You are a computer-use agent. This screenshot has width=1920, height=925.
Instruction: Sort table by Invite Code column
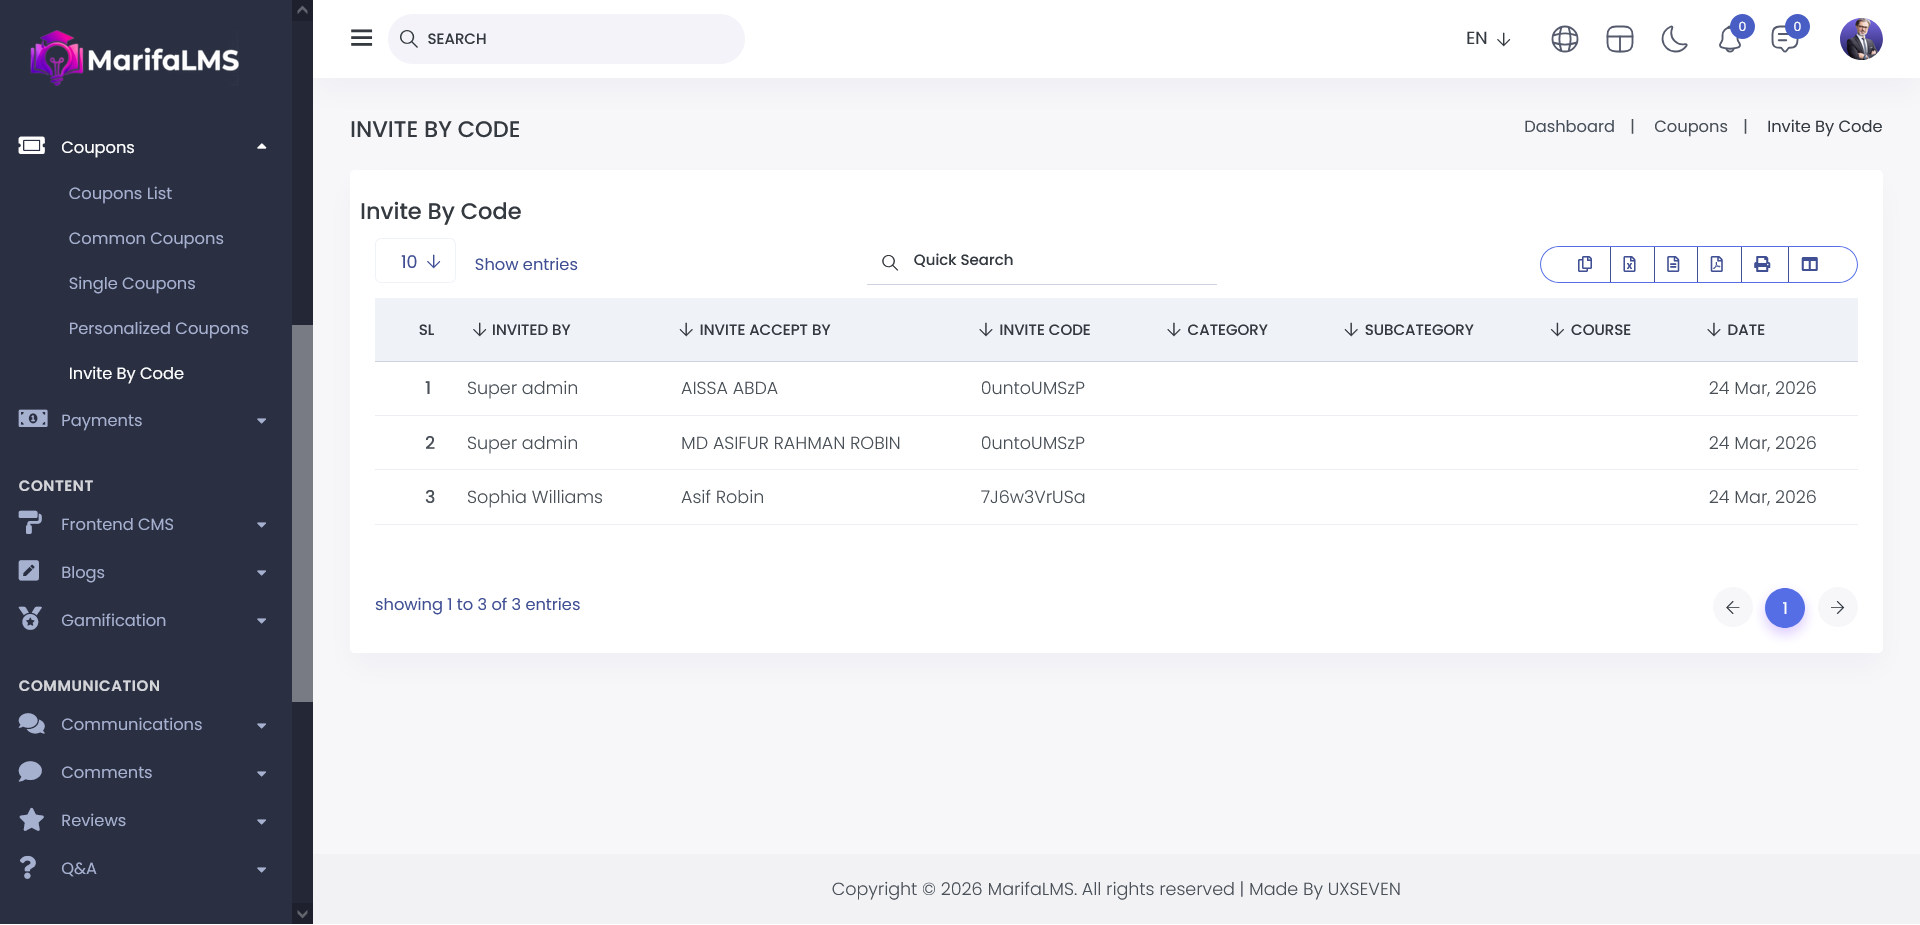pos(1035,330)
